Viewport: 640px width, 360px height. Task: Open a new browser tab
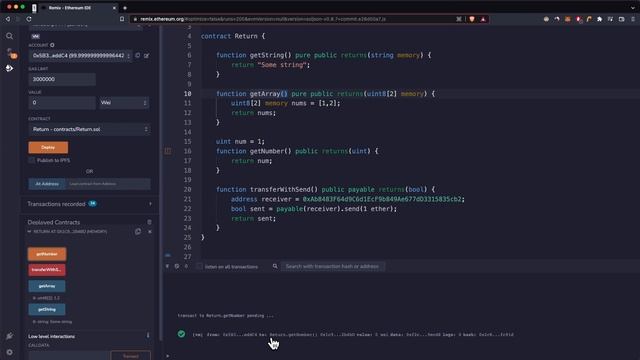tap(125, 8)
